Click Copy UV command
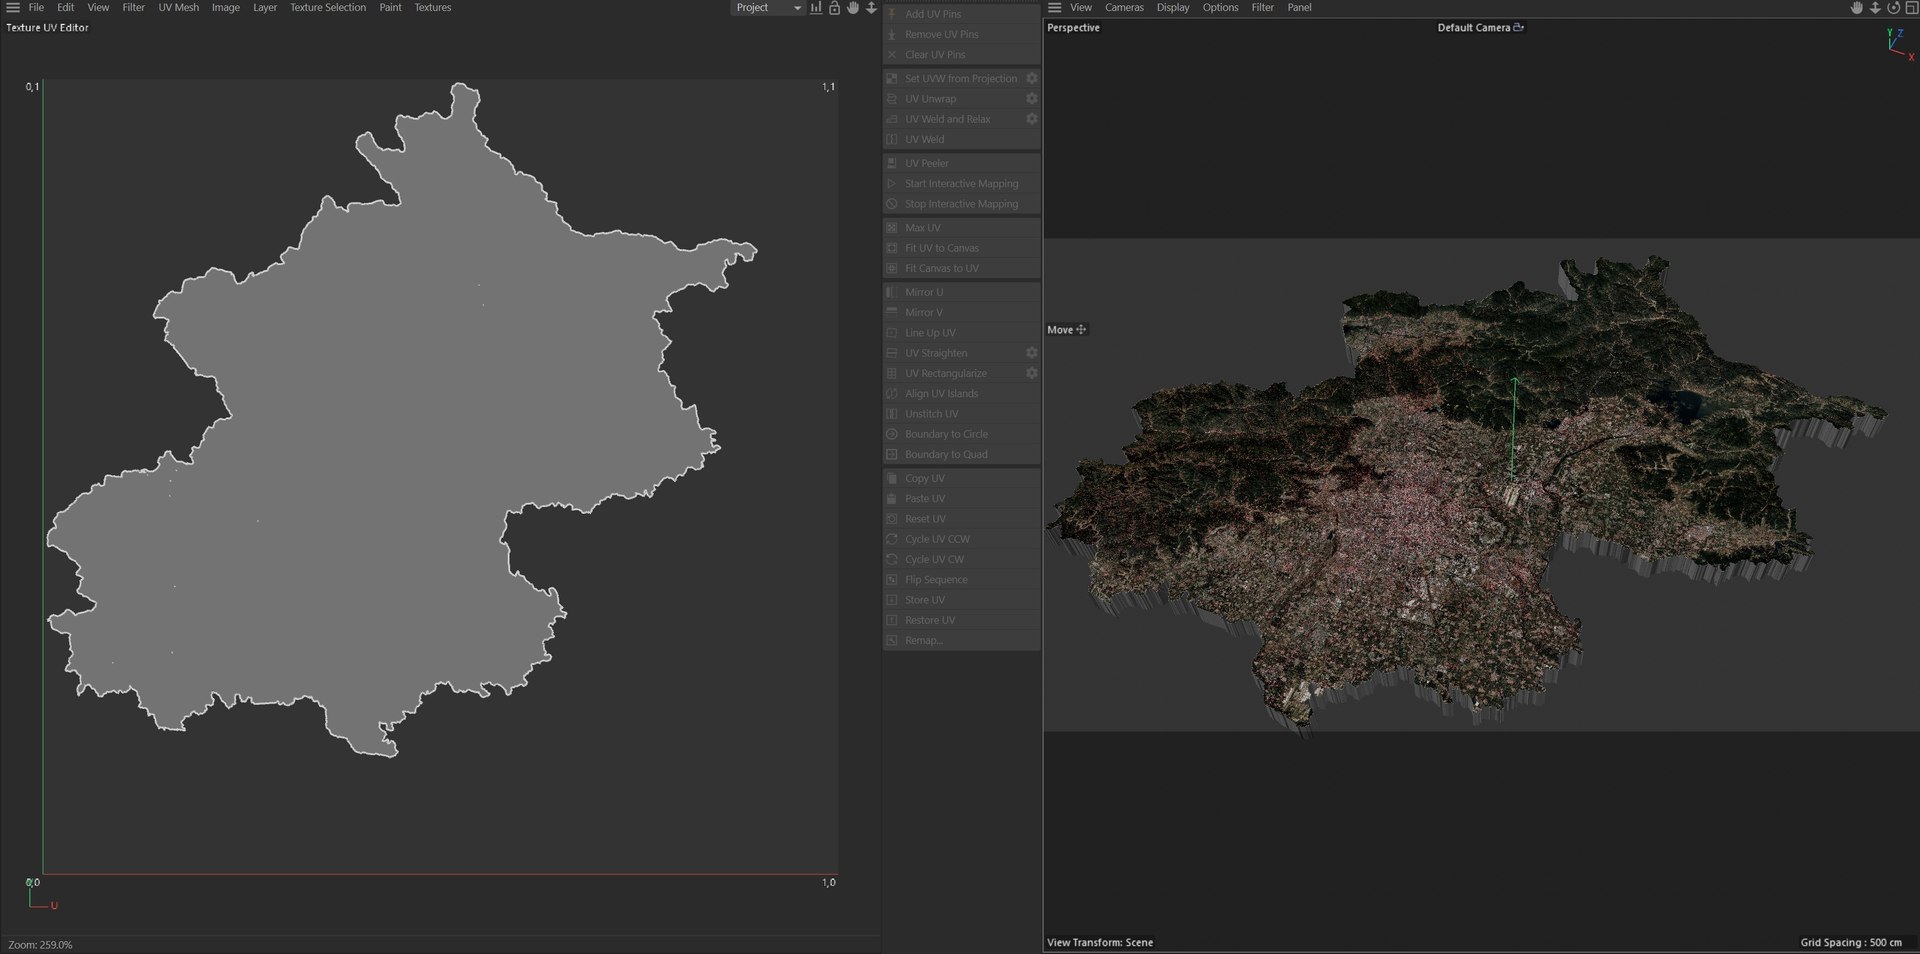The width and height of the screenshot is (1920, 954). (x=961, y=478)
